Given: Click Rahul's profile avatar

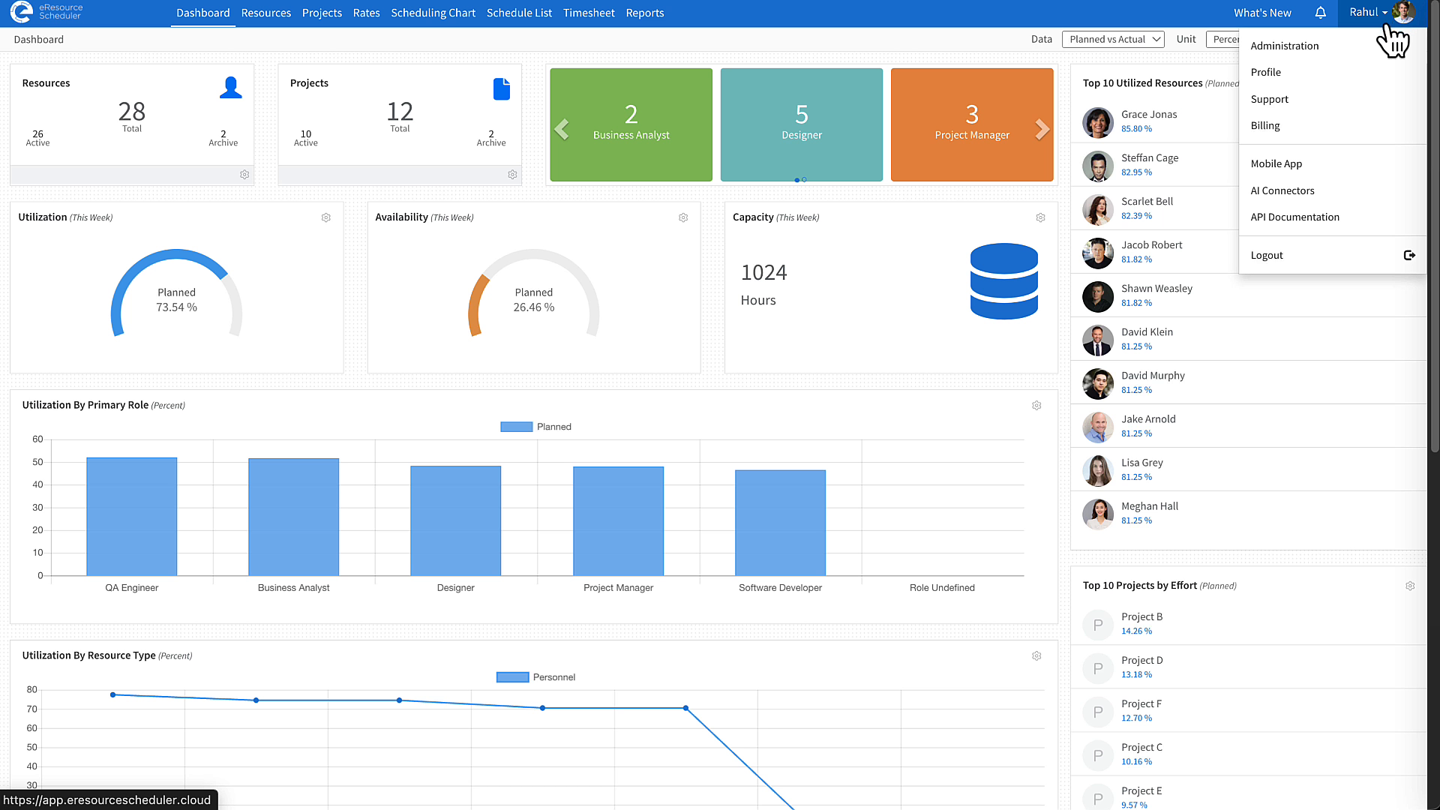Looking at the screenshot, I should coord(1404,12).
